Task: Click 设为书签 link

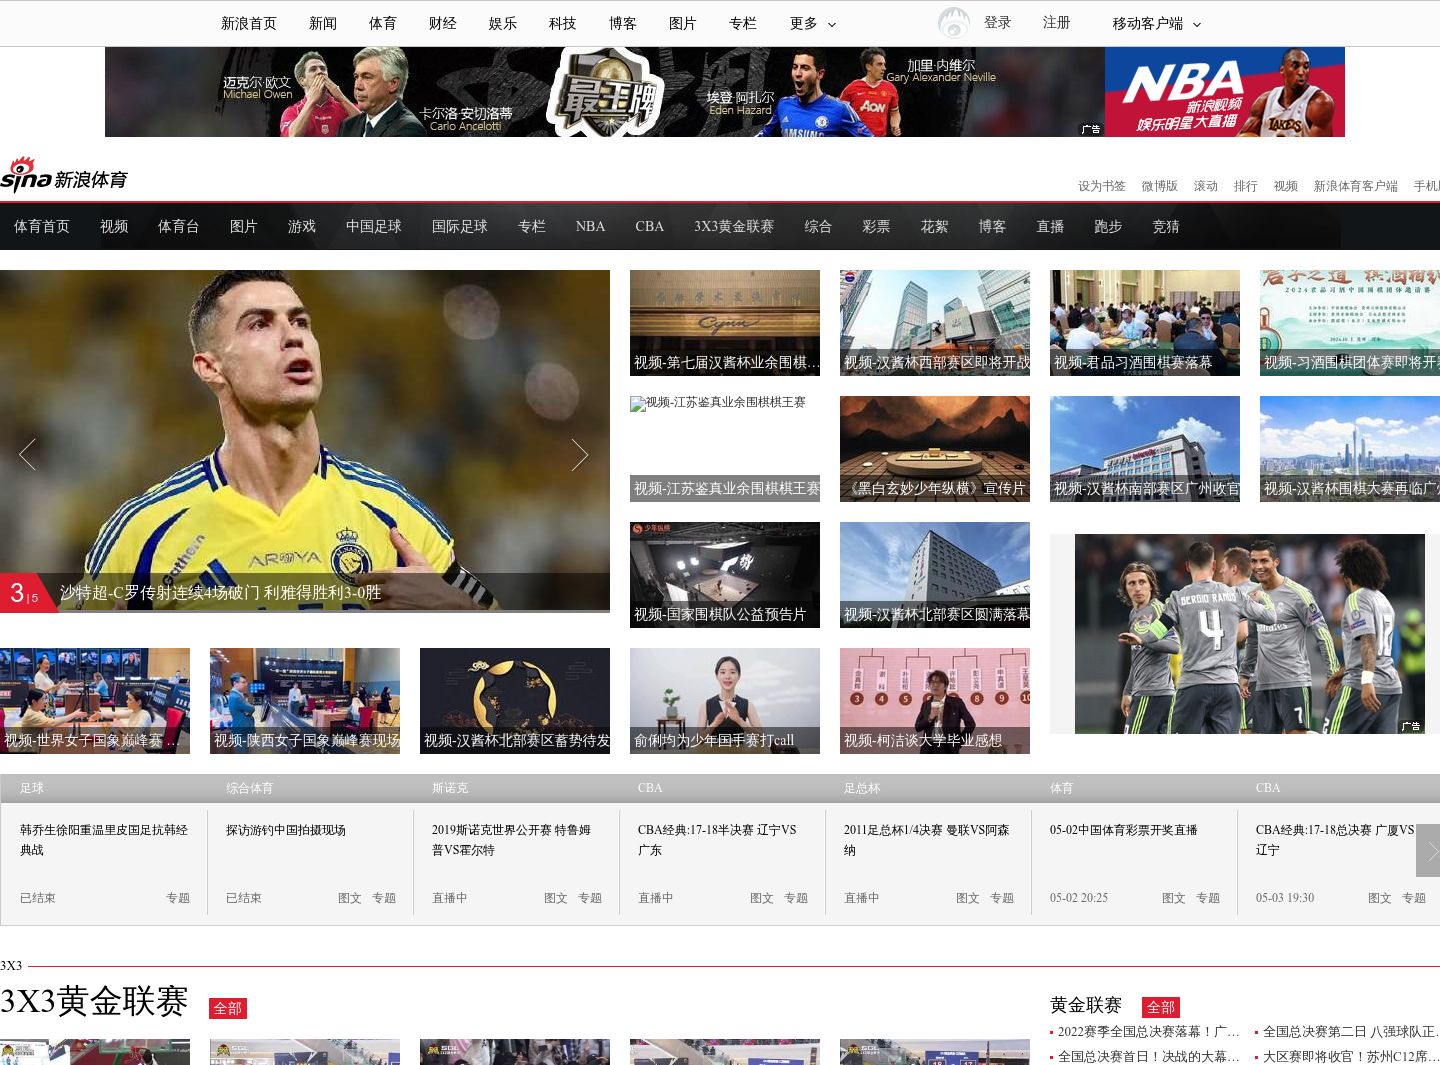Action: coord(1102,186)
